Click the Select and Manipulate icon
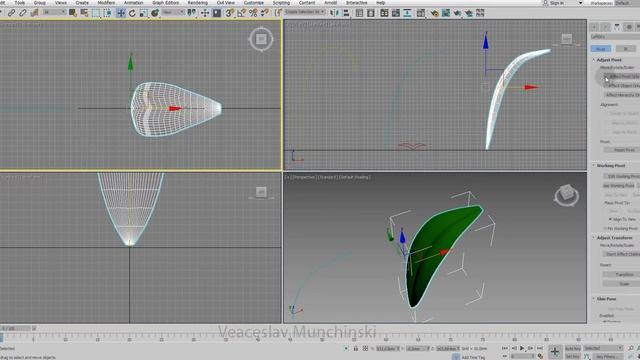640x360 pixels. coord(205,13)
